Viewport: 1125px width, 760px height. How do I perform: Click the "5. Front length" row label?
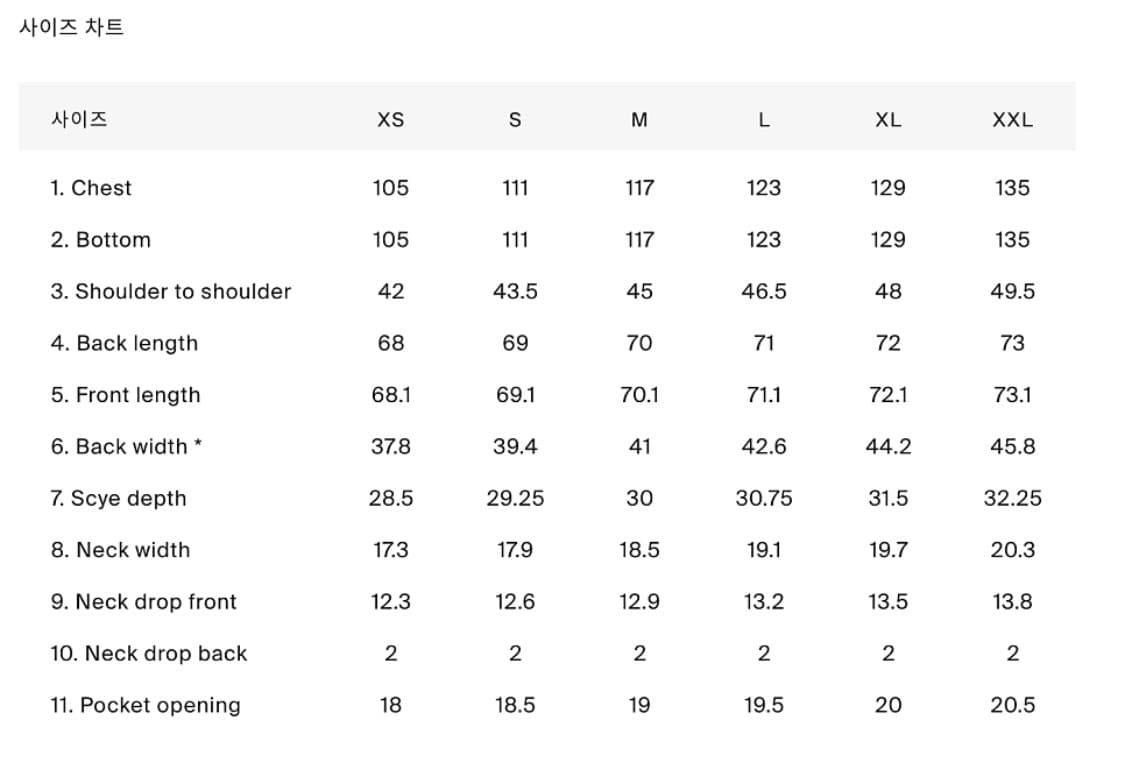coord(126,395)
